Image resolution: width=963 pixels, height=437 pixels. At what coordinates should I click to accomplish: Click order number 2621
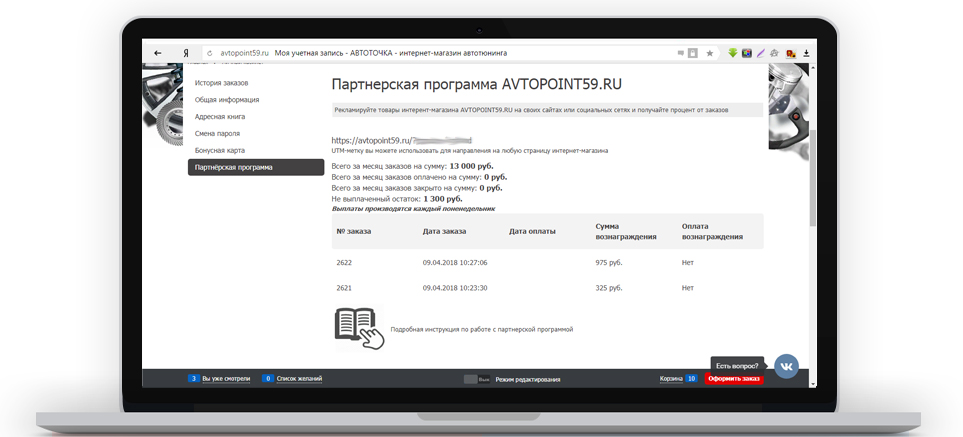tap(344, 288)
